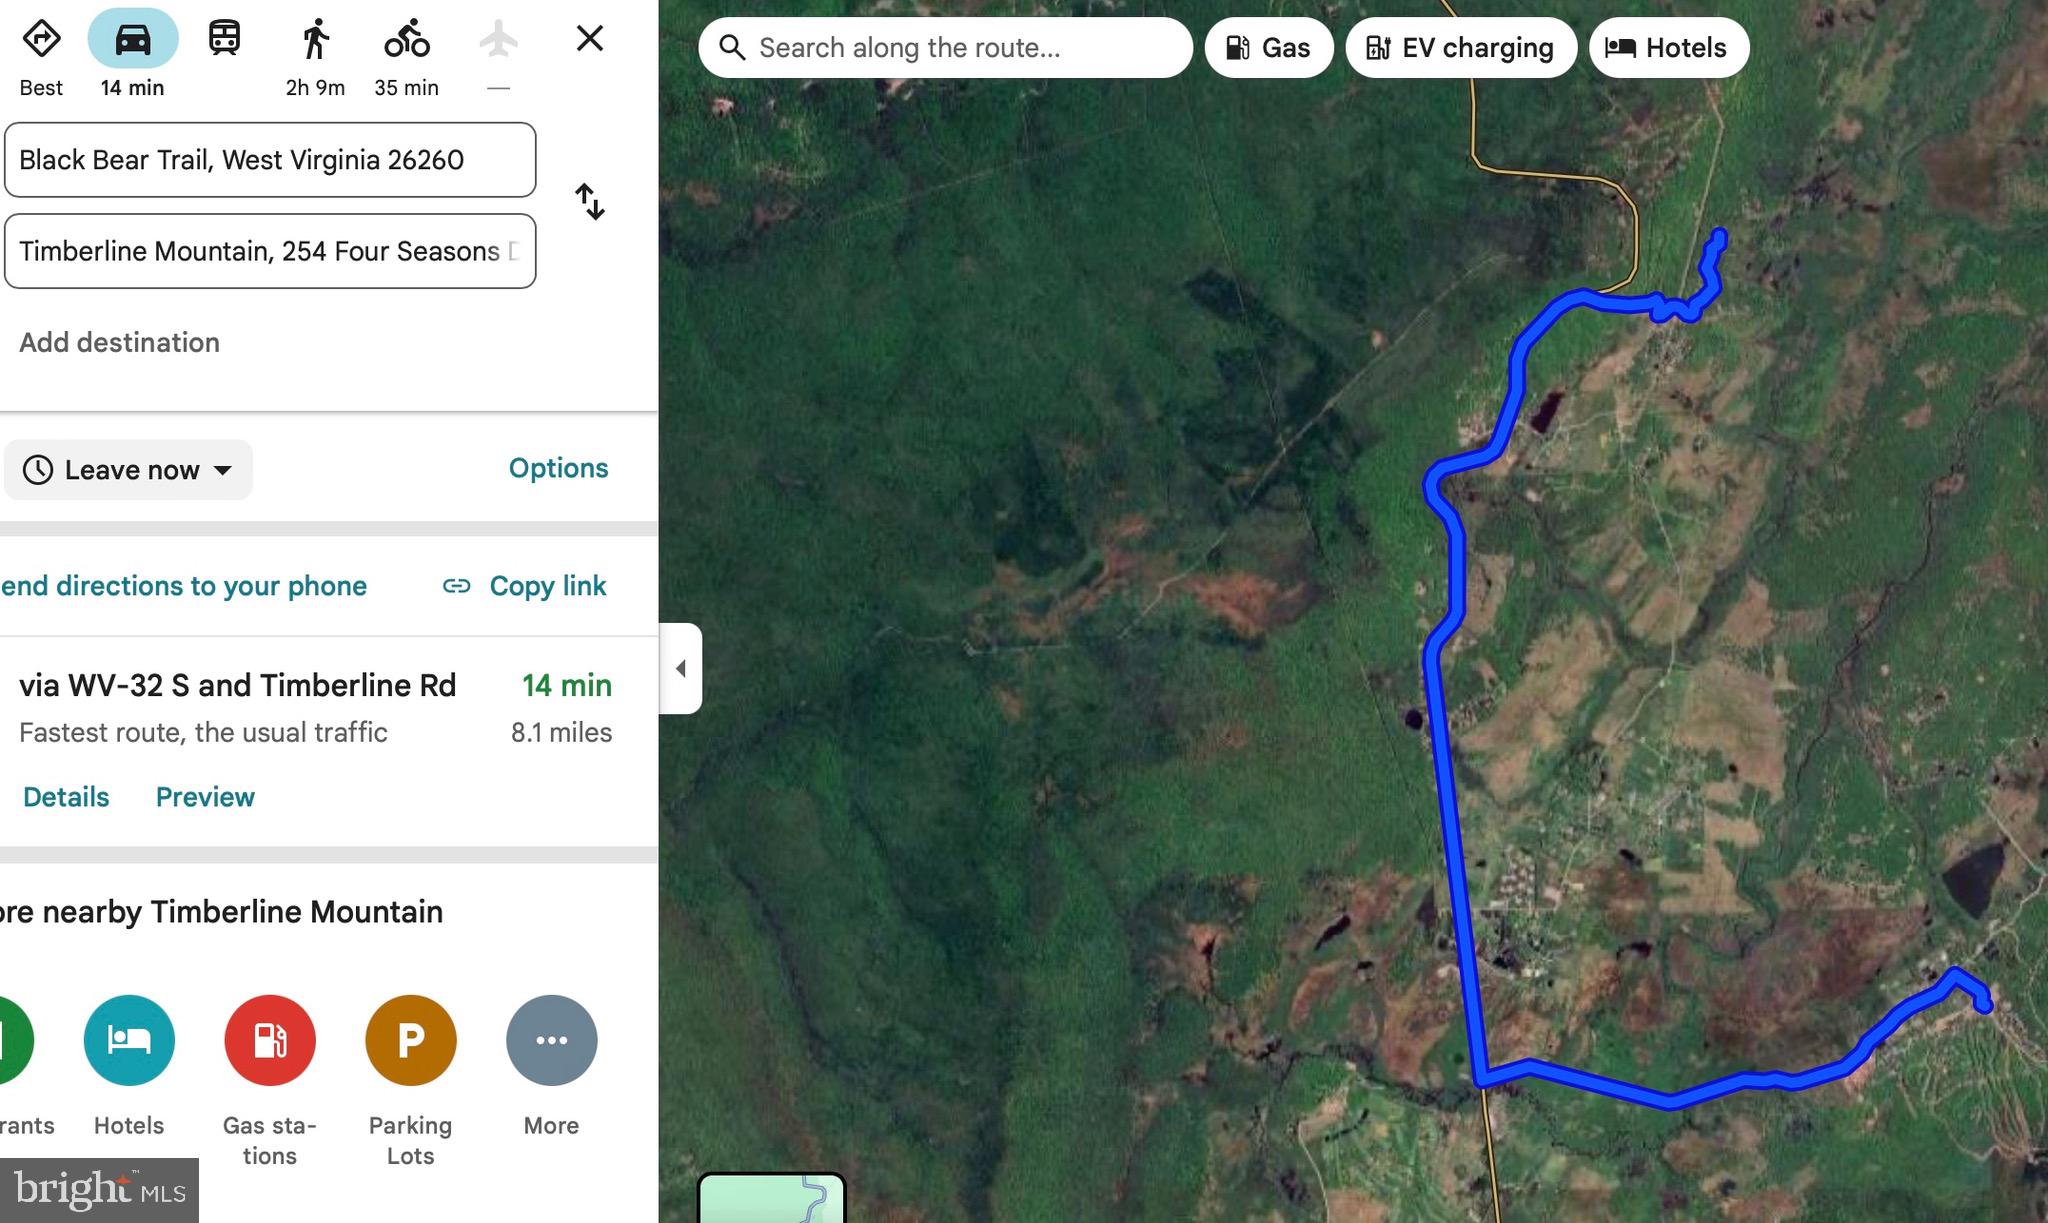The height and width of the screenshot is (1223, 2048).
Task: Collapse the side panel
Action: [x=681, y=668]
